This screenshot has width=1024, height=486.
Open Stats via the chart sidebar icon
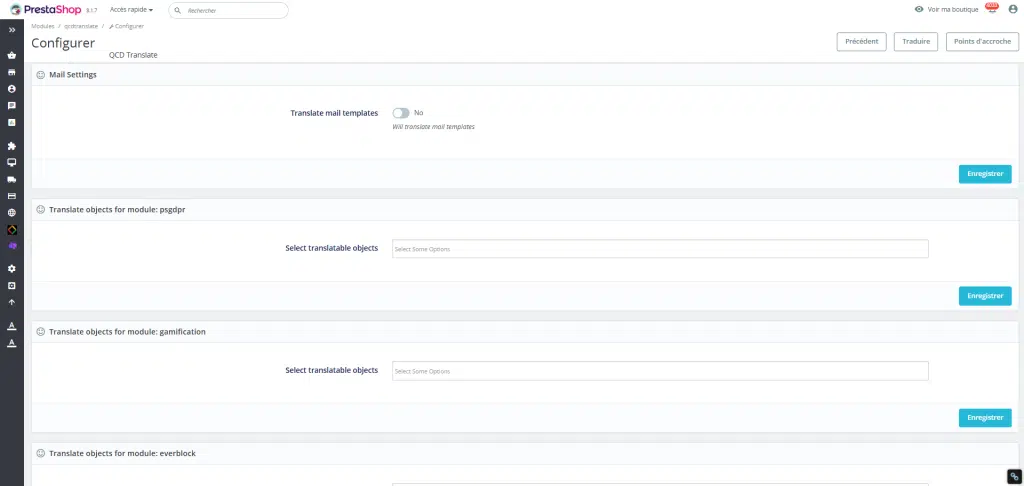[x=12, y=122]
